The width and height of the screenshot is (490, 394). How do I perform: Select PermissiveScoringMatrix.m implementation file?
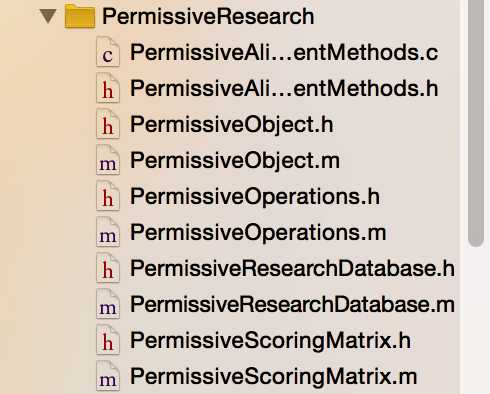point(274,377)
